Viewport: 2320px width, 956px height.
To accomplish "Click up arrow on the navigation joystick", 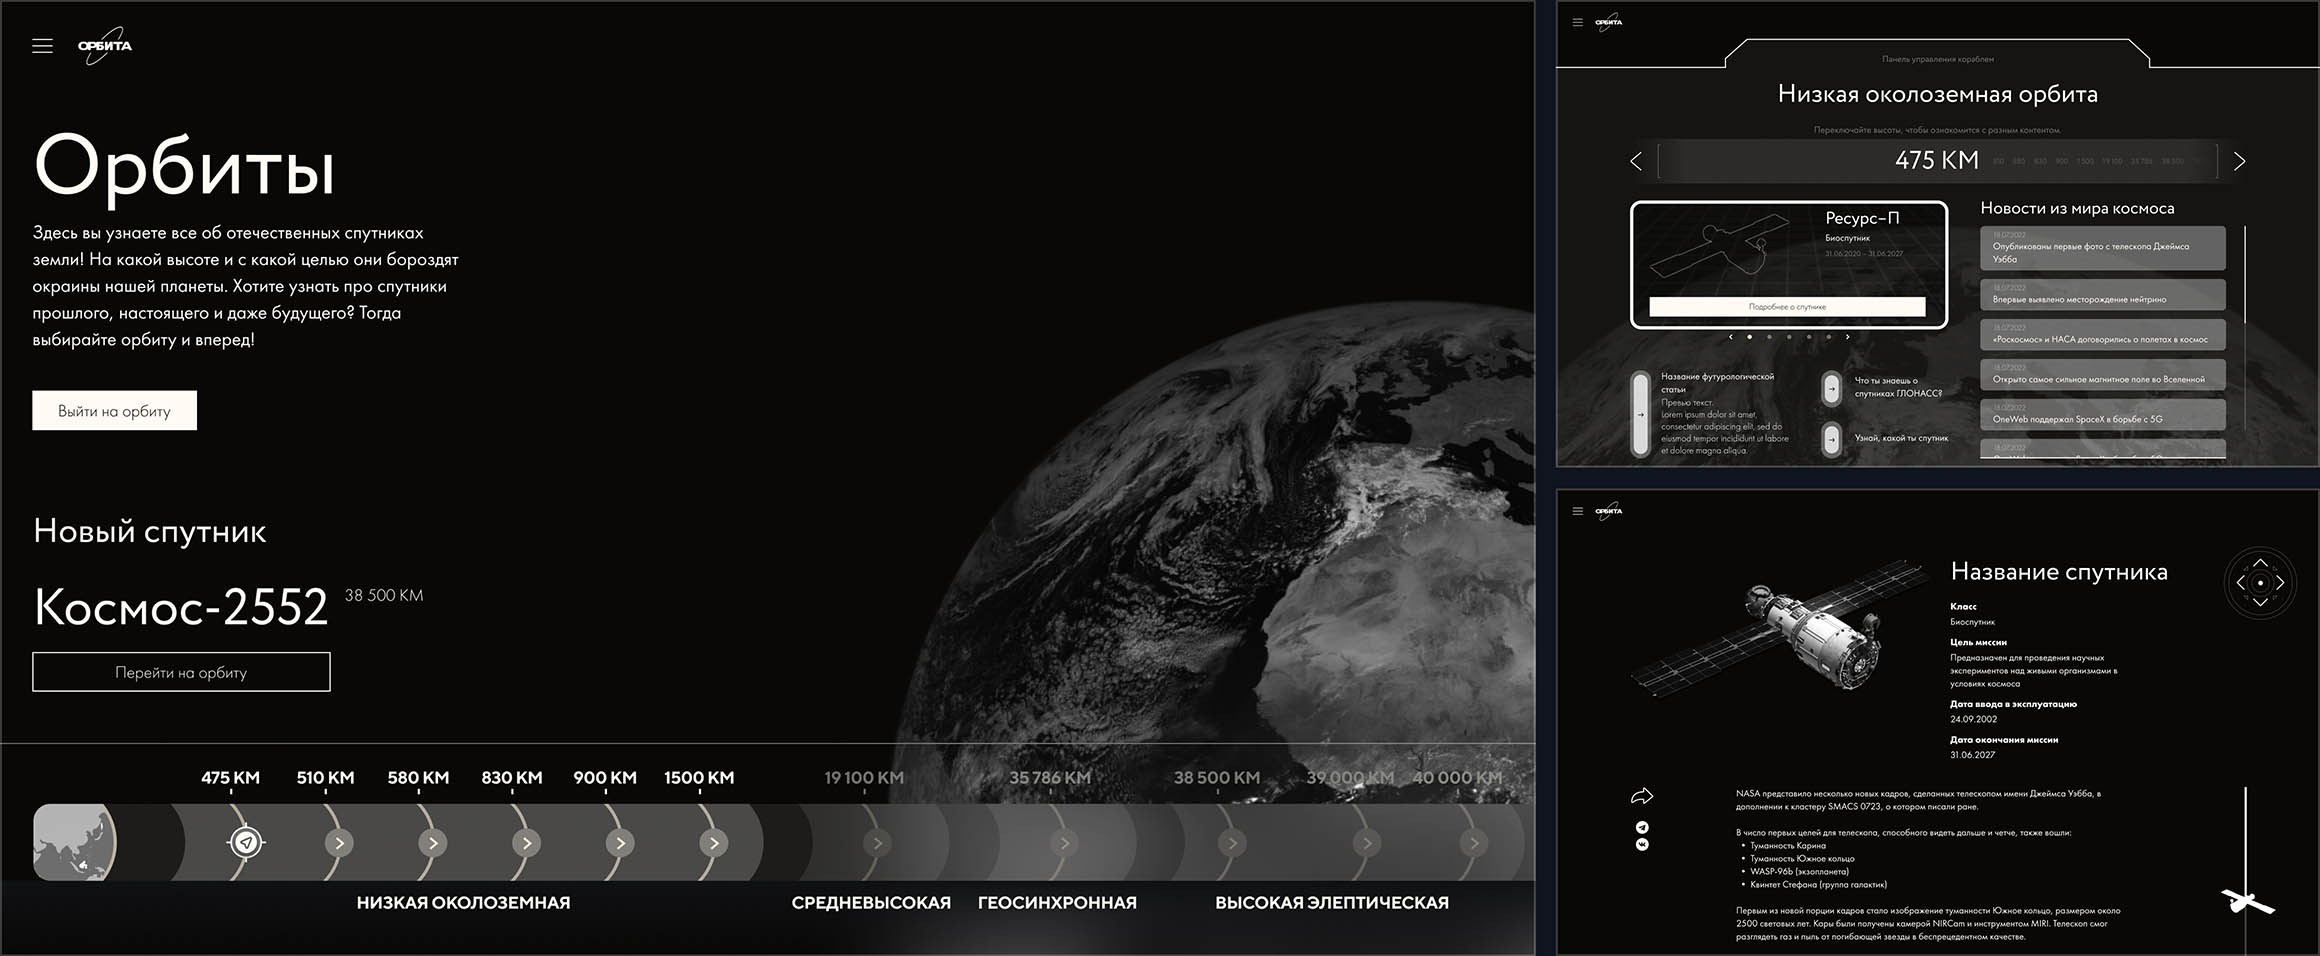I will coord(2260,563).
